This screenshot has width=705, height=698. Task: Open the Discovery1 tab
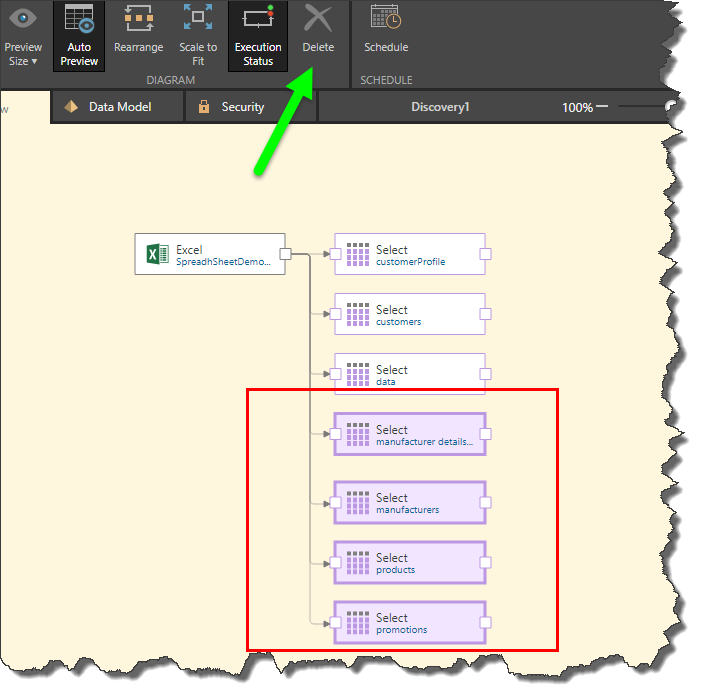440,107
